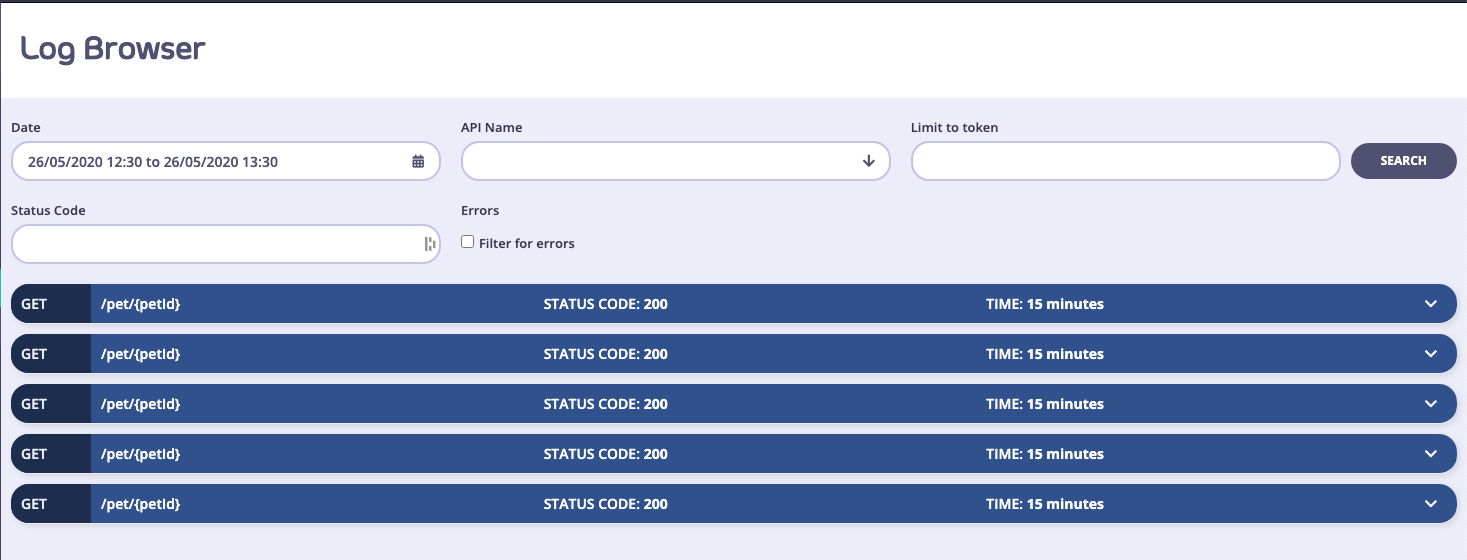The width and height of the screenshot is (1467, 560).
Task: Expand the first log entry chevron
Action: pyautogui.click(x=1431, y=304)
